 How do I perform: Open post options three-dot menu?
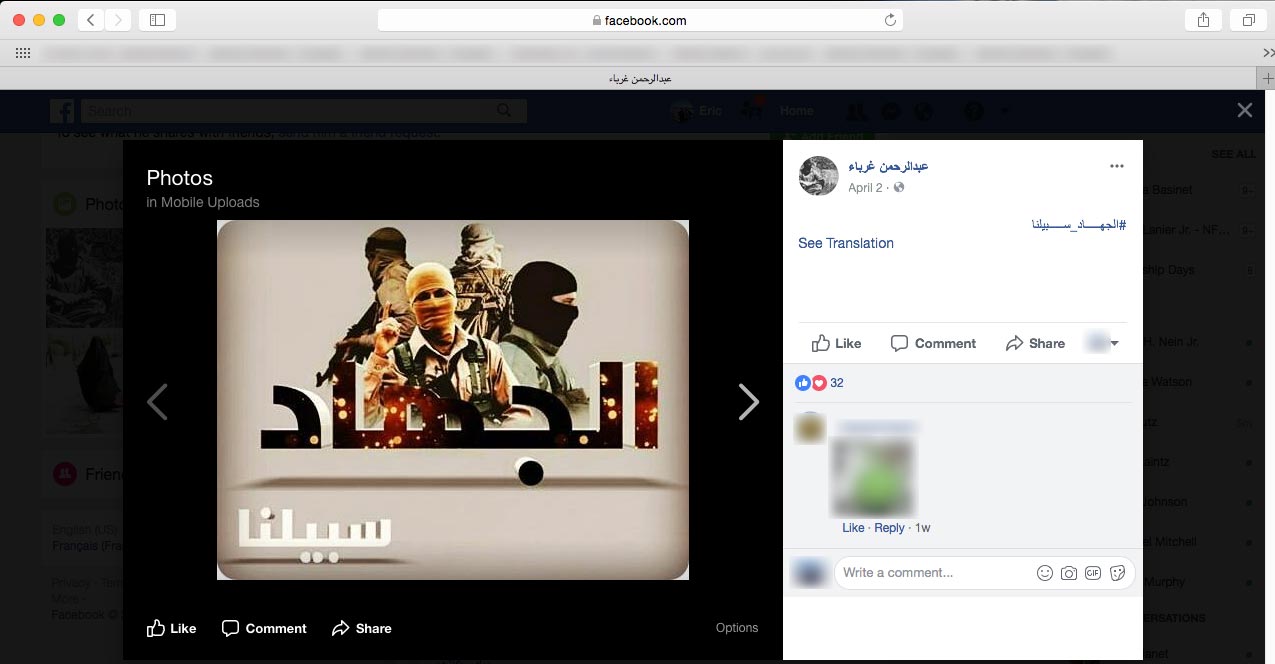(x=1116, y=166)
